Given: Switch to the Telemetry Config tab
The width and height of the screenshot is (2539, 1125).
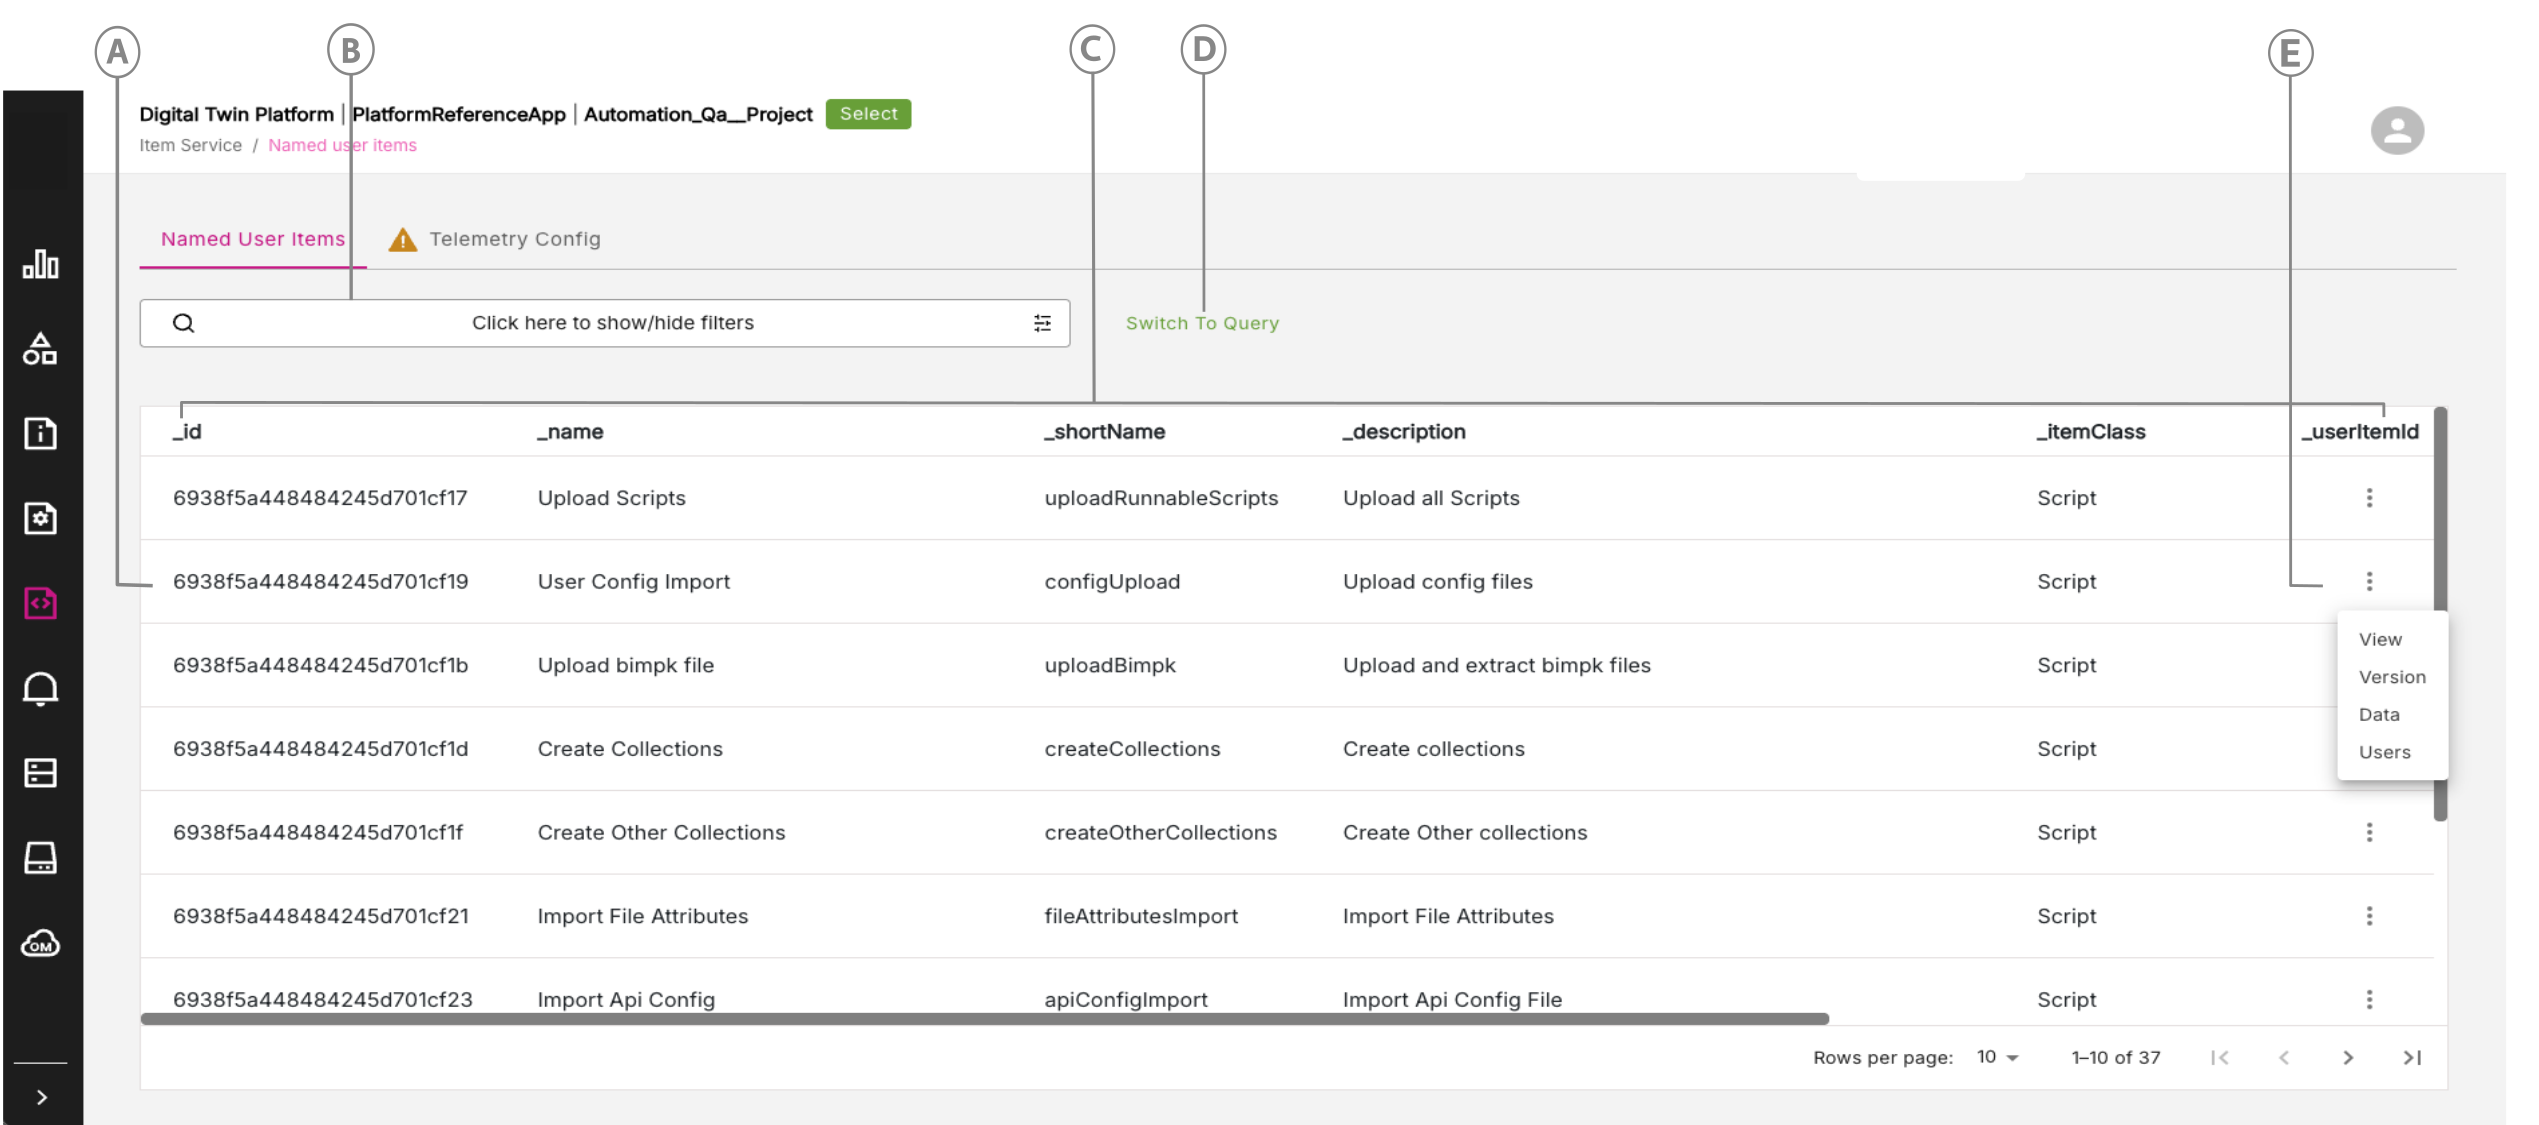Looking at the screenshot, I should click(514, 239).
